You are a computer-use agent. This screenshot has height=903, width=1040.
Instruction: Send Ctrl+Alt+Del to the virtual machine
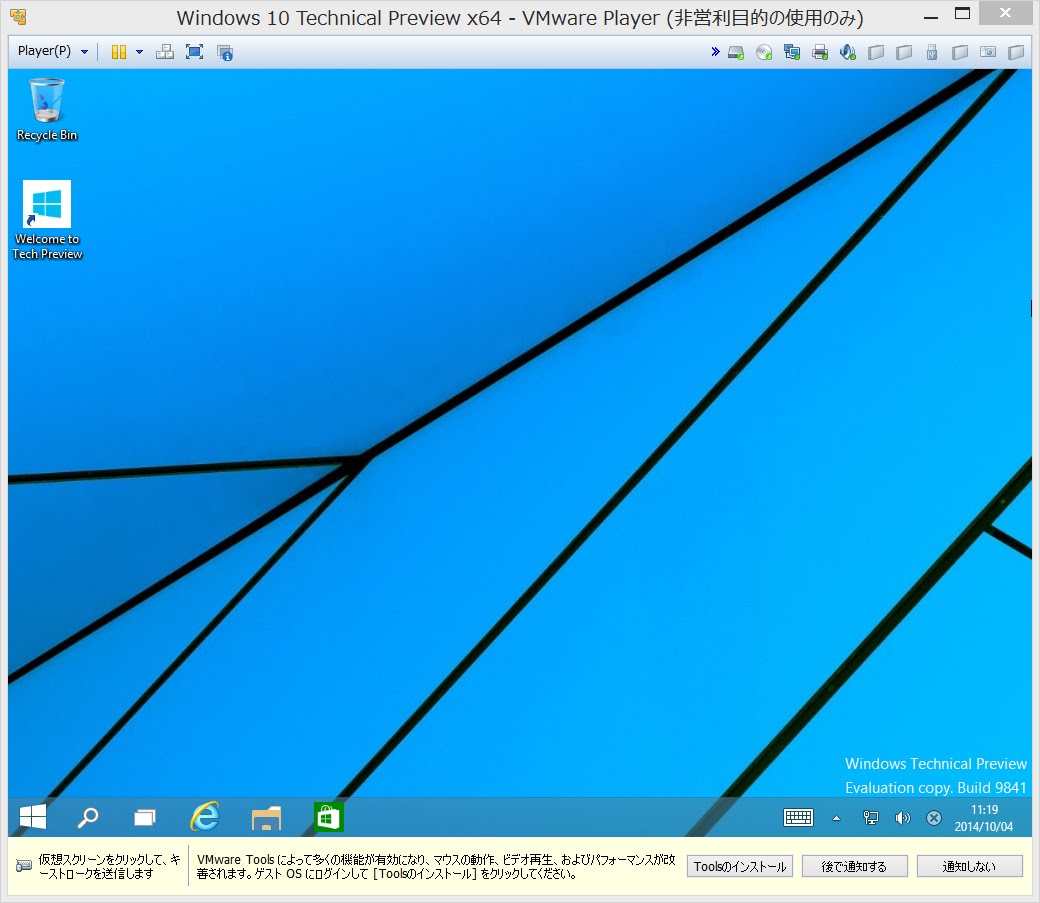(x=164, y=52)
